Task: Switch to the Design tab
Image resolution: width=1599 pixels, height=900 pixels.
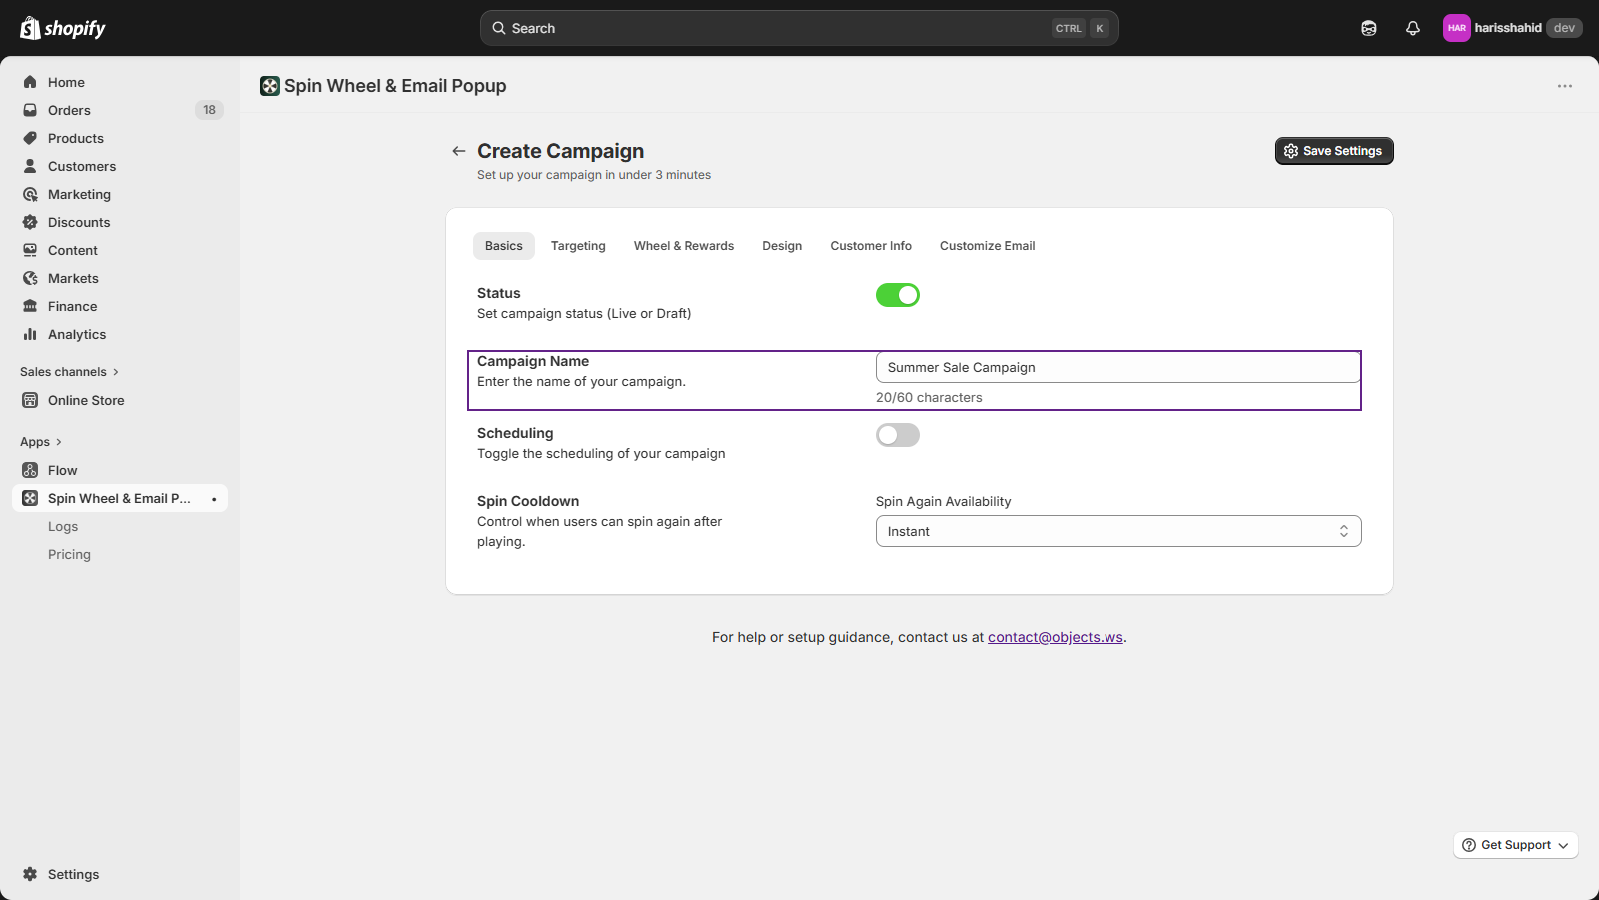Action: [782, 246]
